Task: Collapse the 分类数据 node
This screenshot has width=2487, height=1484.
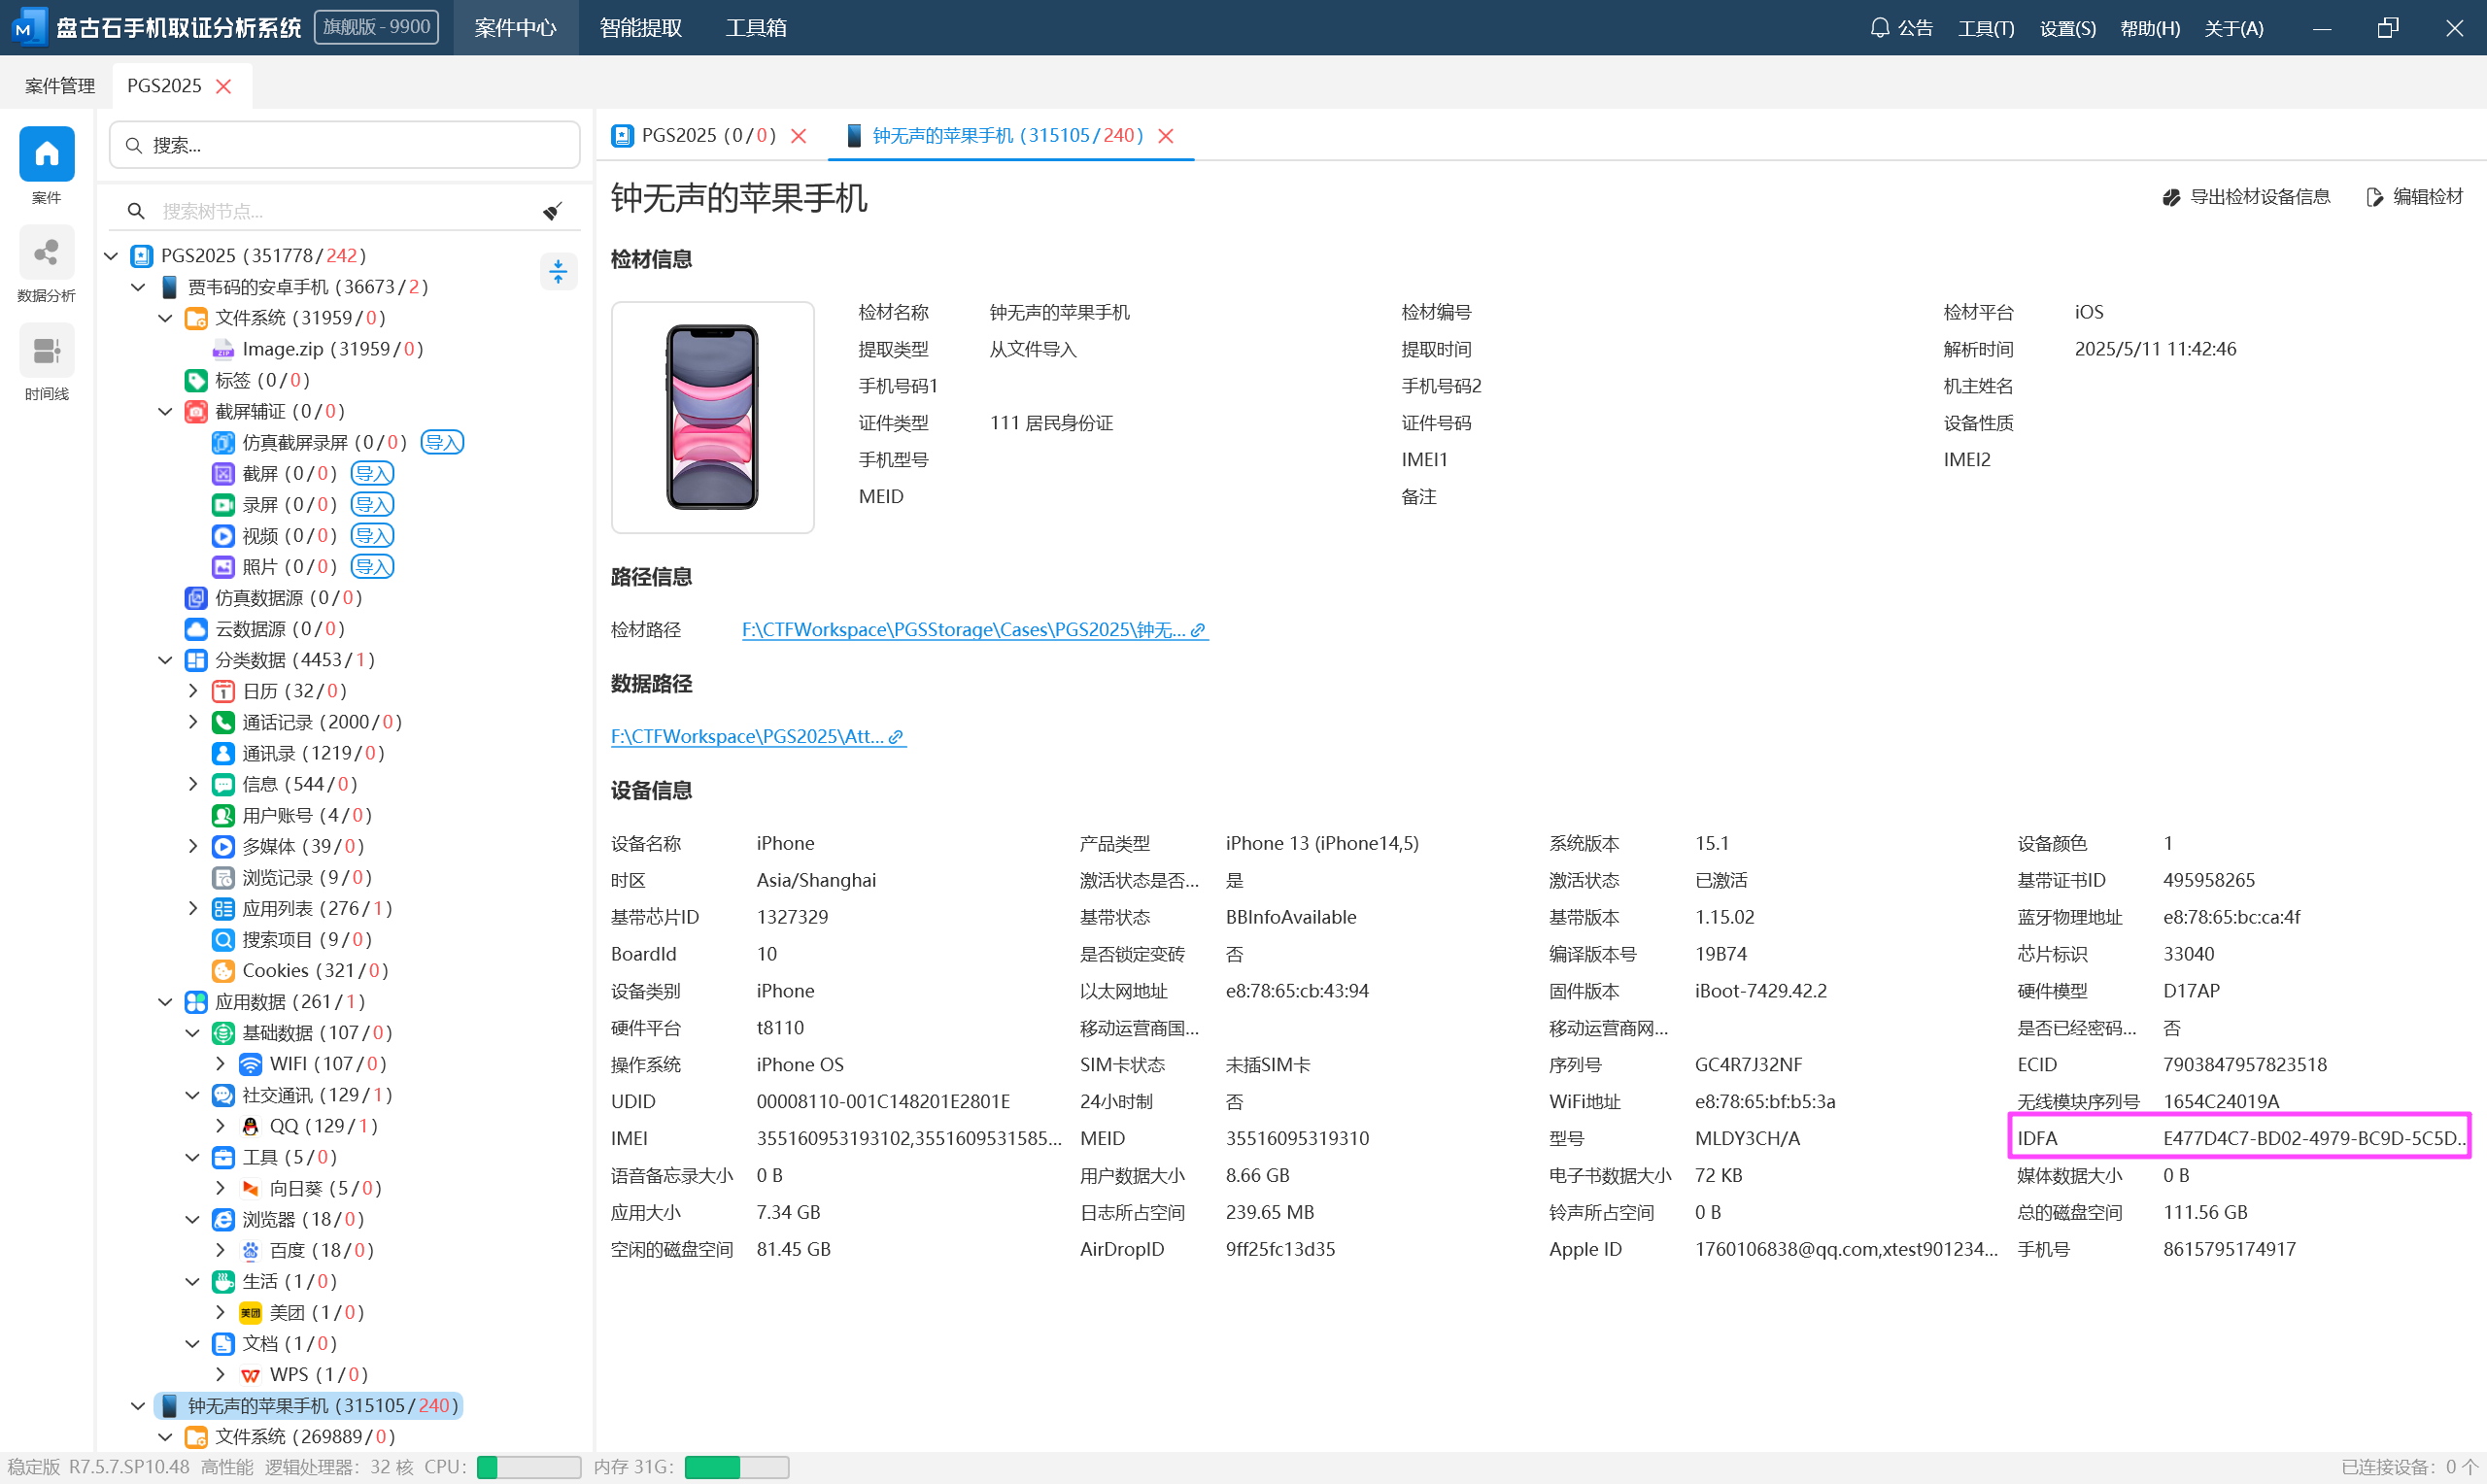Action: [165, 660]
